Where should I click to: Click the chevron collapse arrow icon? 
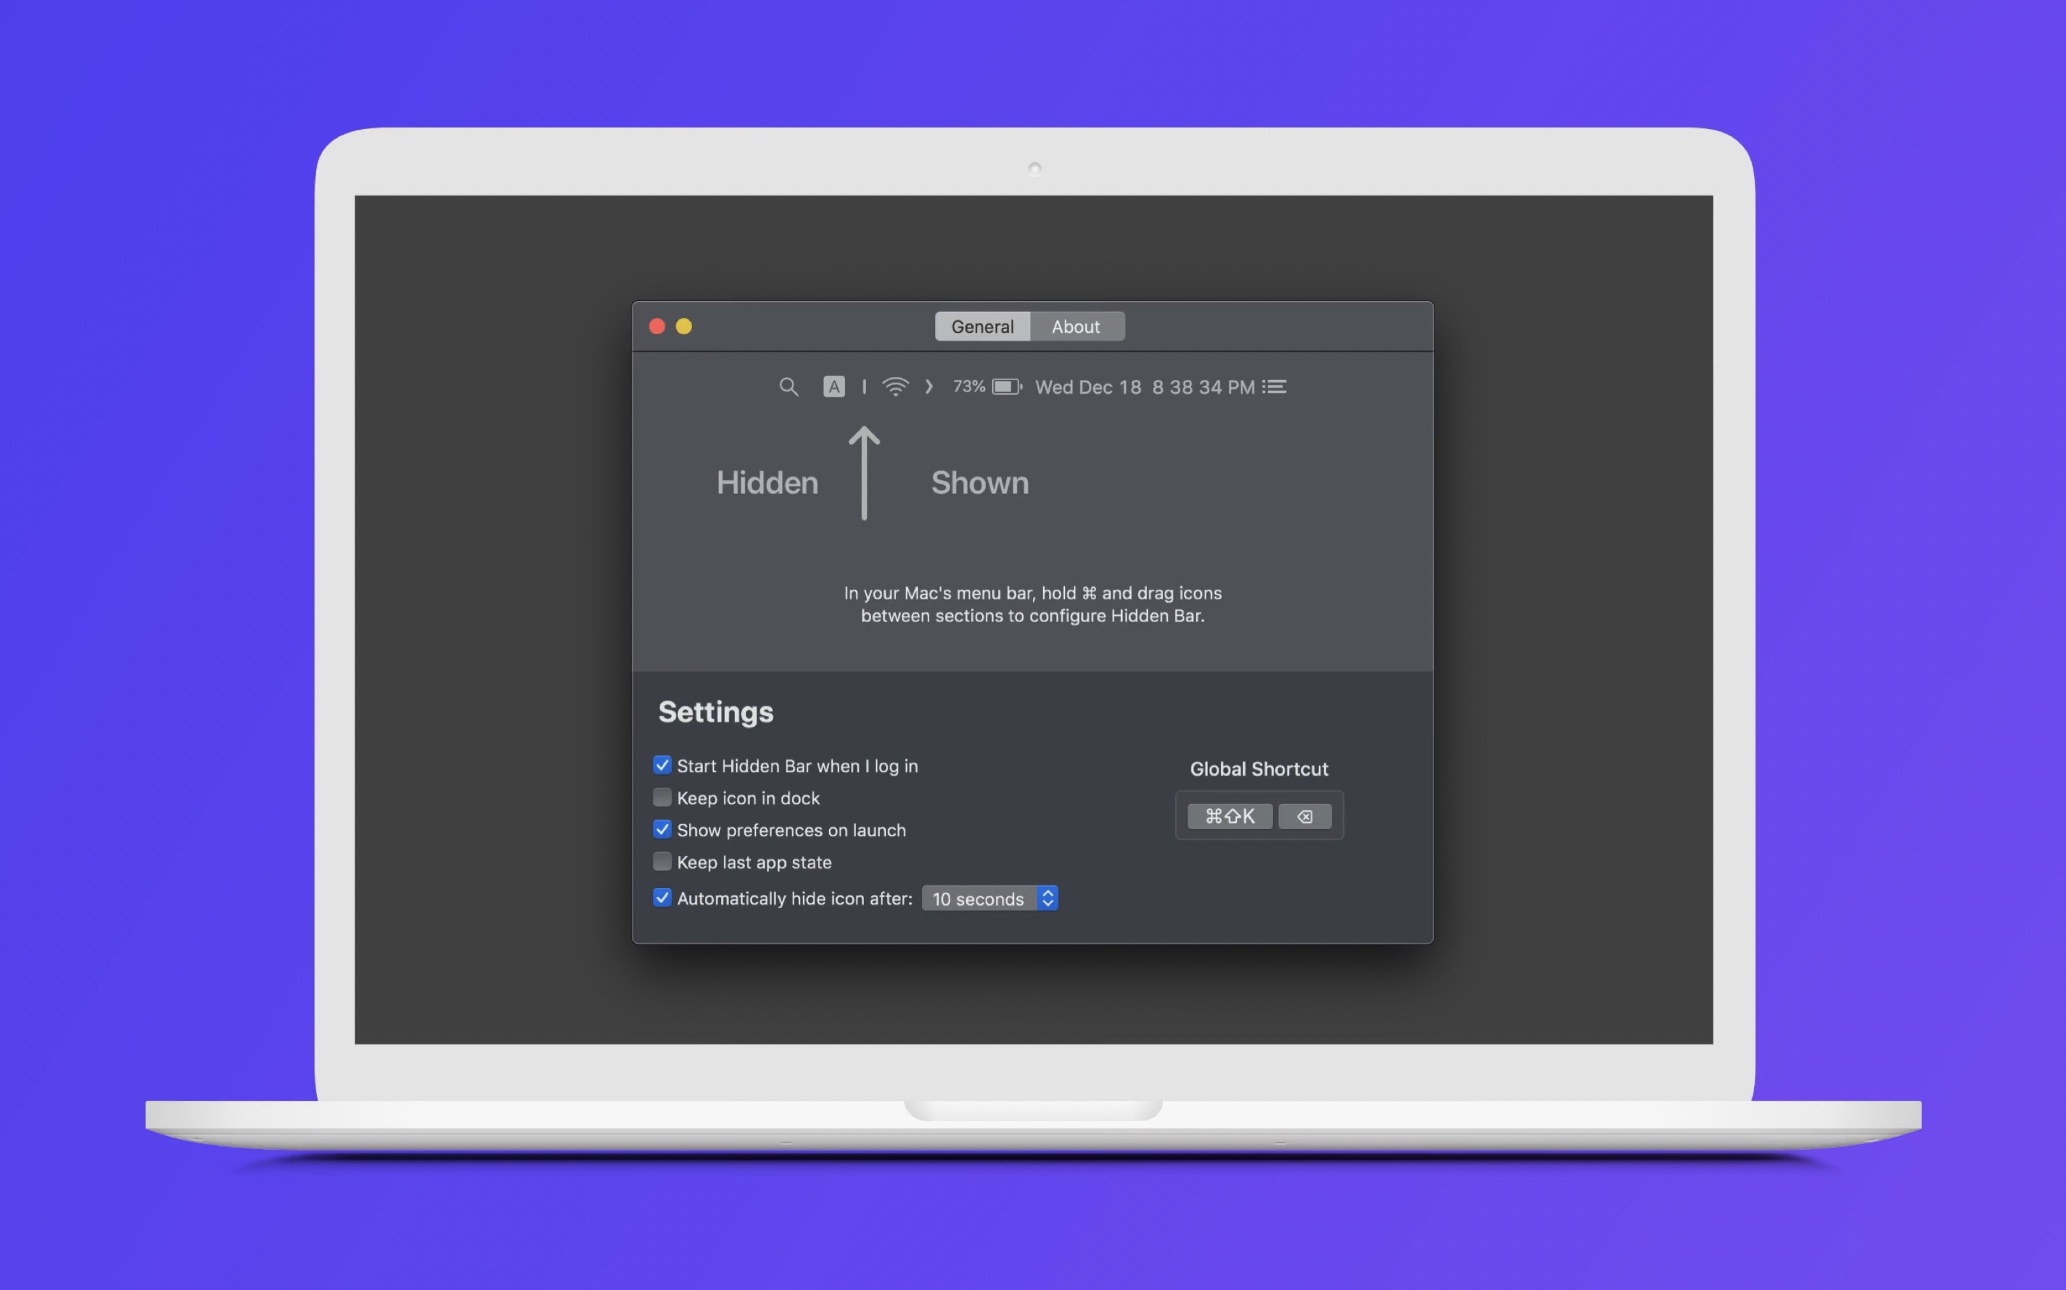pyautogui.click(x=929, y=387)
